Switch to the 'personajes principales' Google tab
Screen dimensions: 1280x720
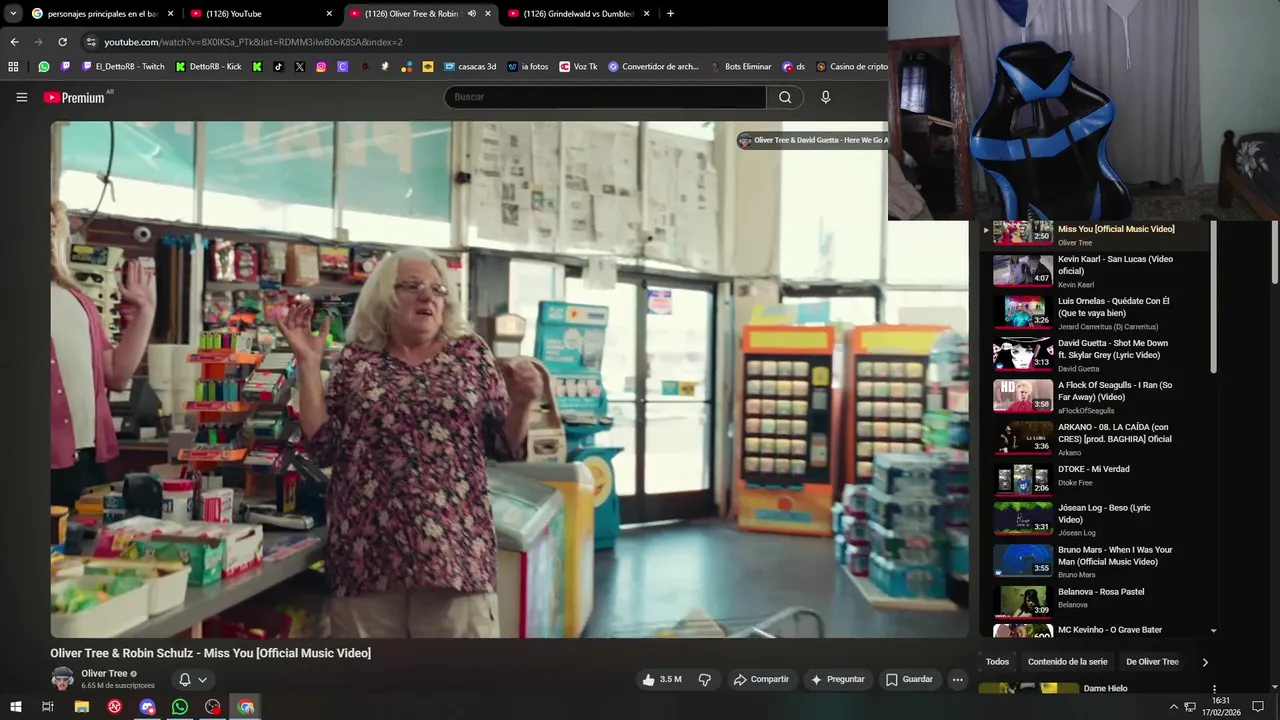pyautogui.click(x=101, y=14)
